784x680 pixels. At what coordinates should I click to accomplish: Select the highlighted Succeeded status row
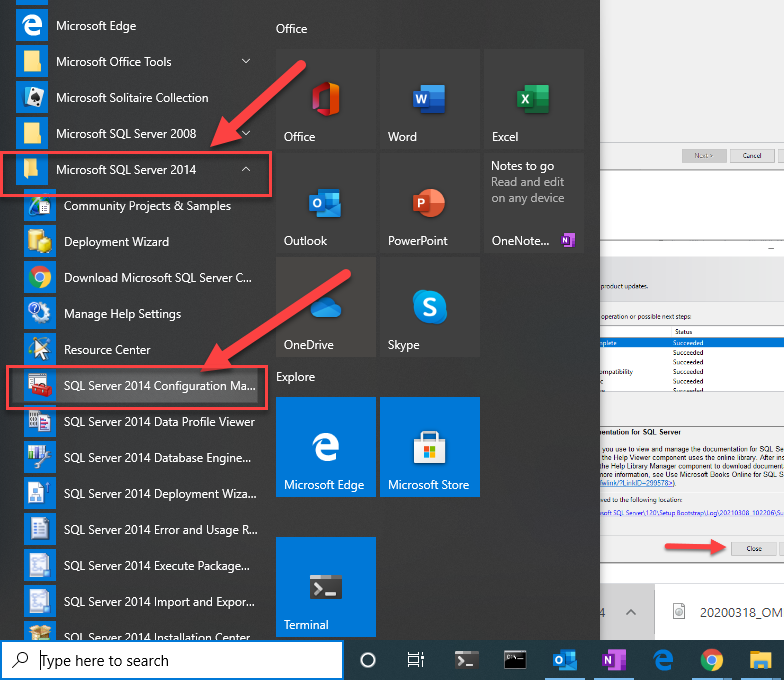click(x=692, y=343)
